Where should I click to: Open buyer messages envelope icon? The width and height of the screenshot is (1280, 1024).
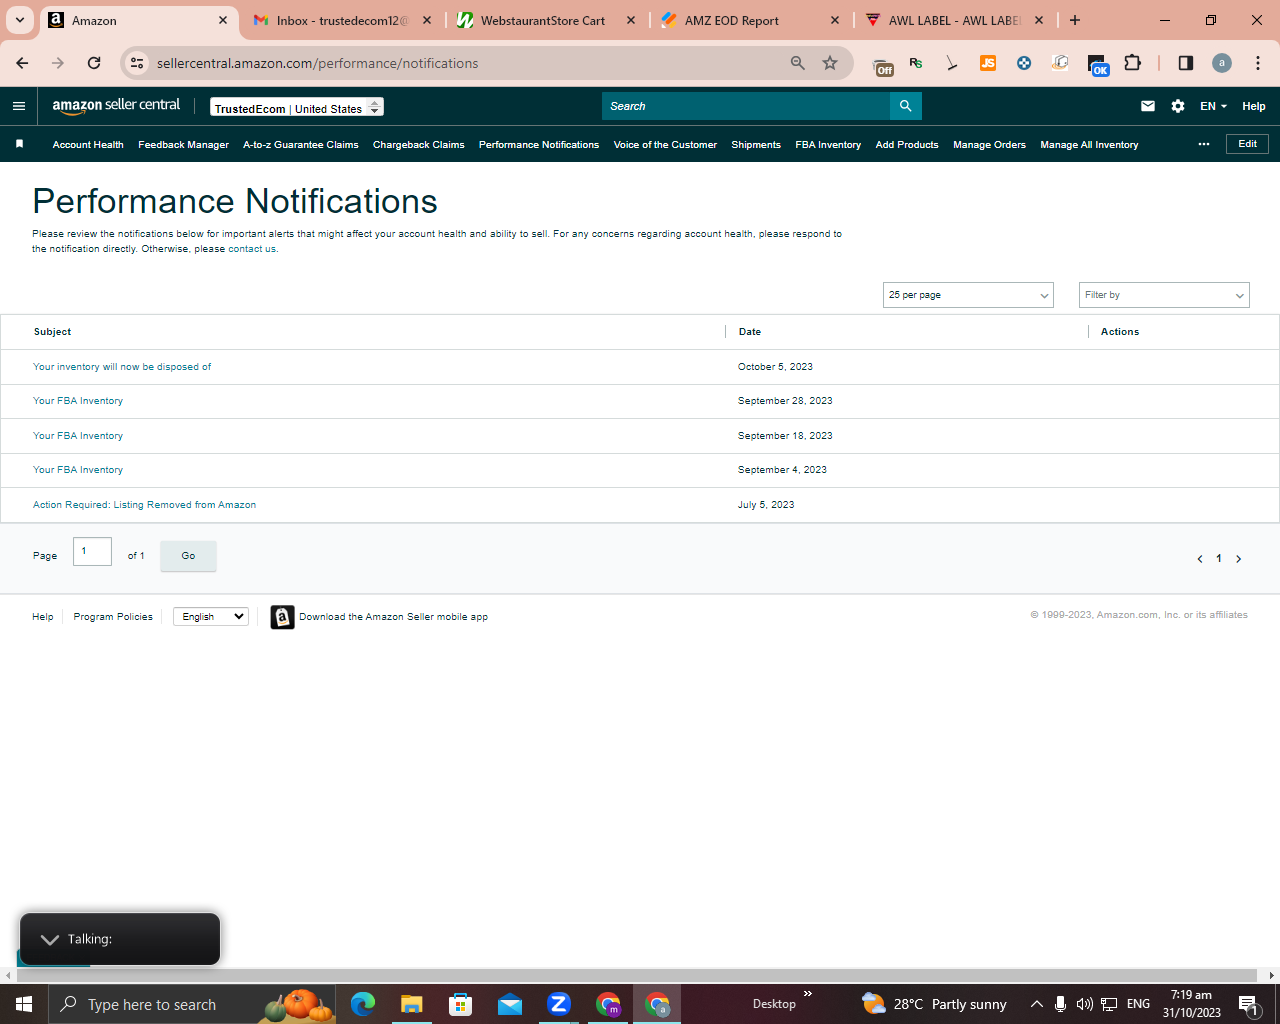1148,106
